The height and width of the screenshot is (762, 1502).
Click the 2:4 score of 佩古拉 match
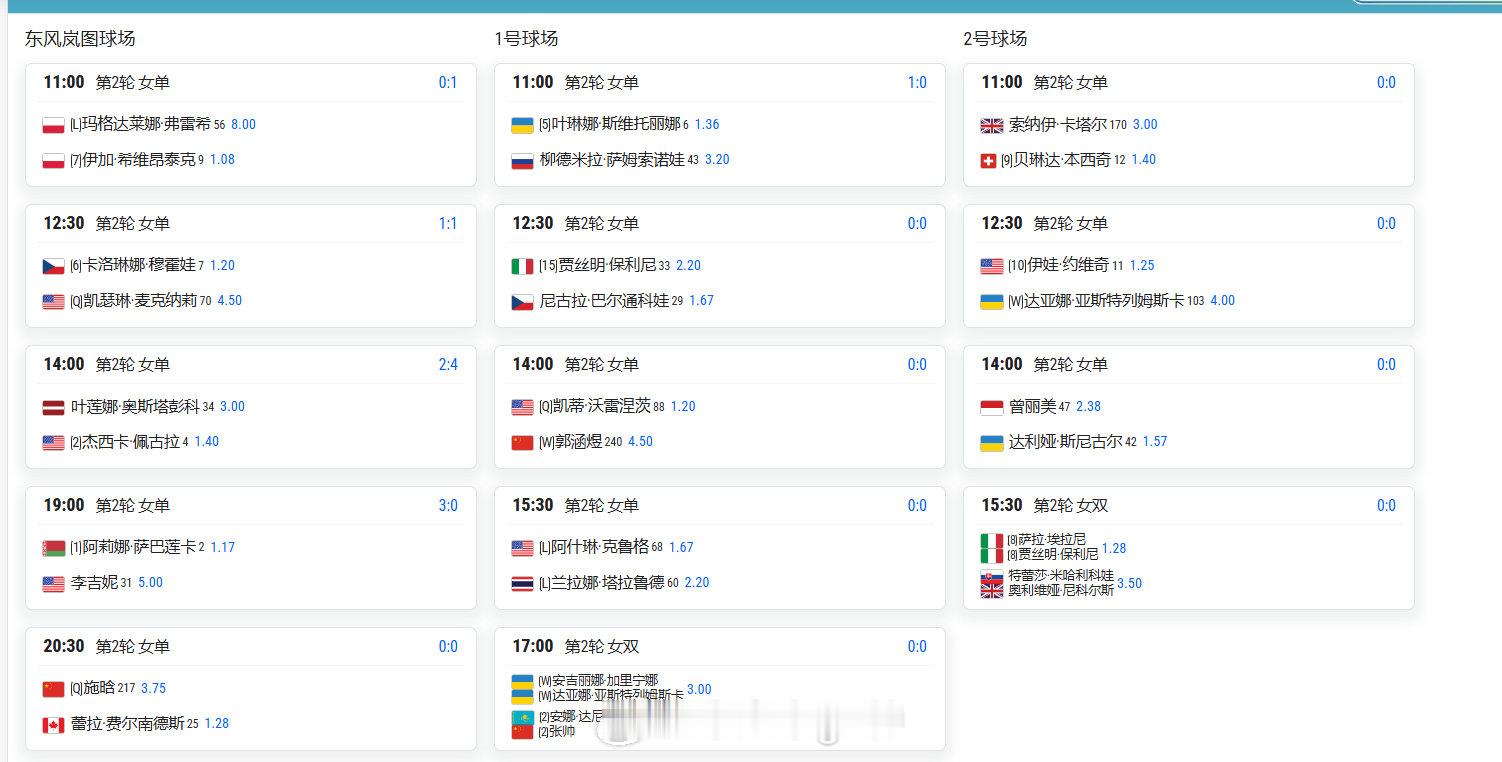click(448, 365)
